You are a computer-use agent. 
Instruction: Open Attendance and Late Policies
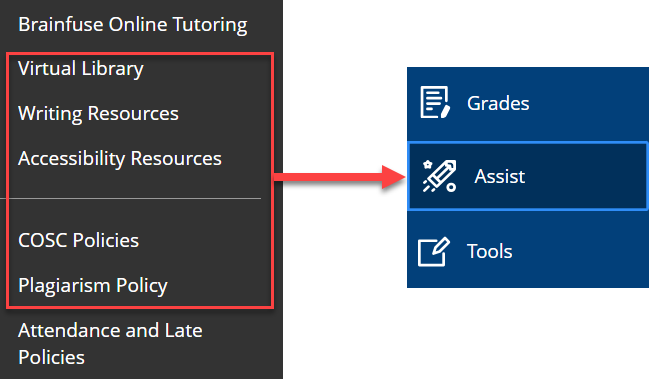pyautogui.click(x=111, y=344)
